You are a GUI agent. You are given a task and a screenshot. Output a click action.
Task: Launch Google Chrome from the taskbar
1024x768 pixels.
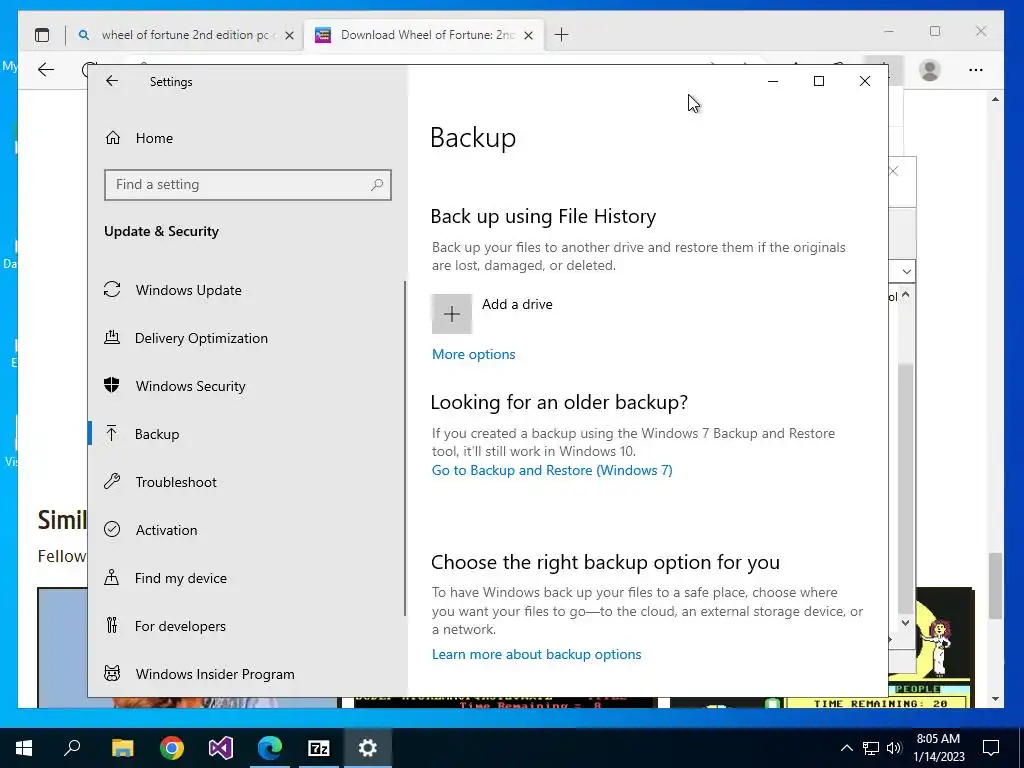[172, 748]
